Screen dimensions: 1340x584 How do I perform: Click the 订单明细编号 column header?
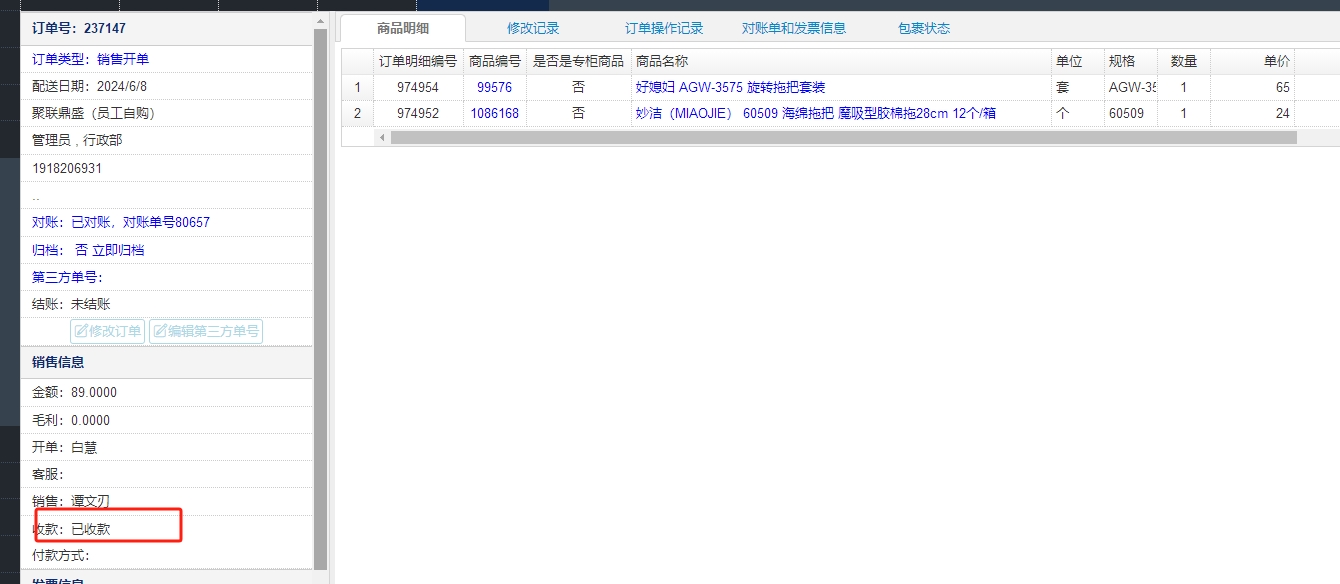pos(418,61)
